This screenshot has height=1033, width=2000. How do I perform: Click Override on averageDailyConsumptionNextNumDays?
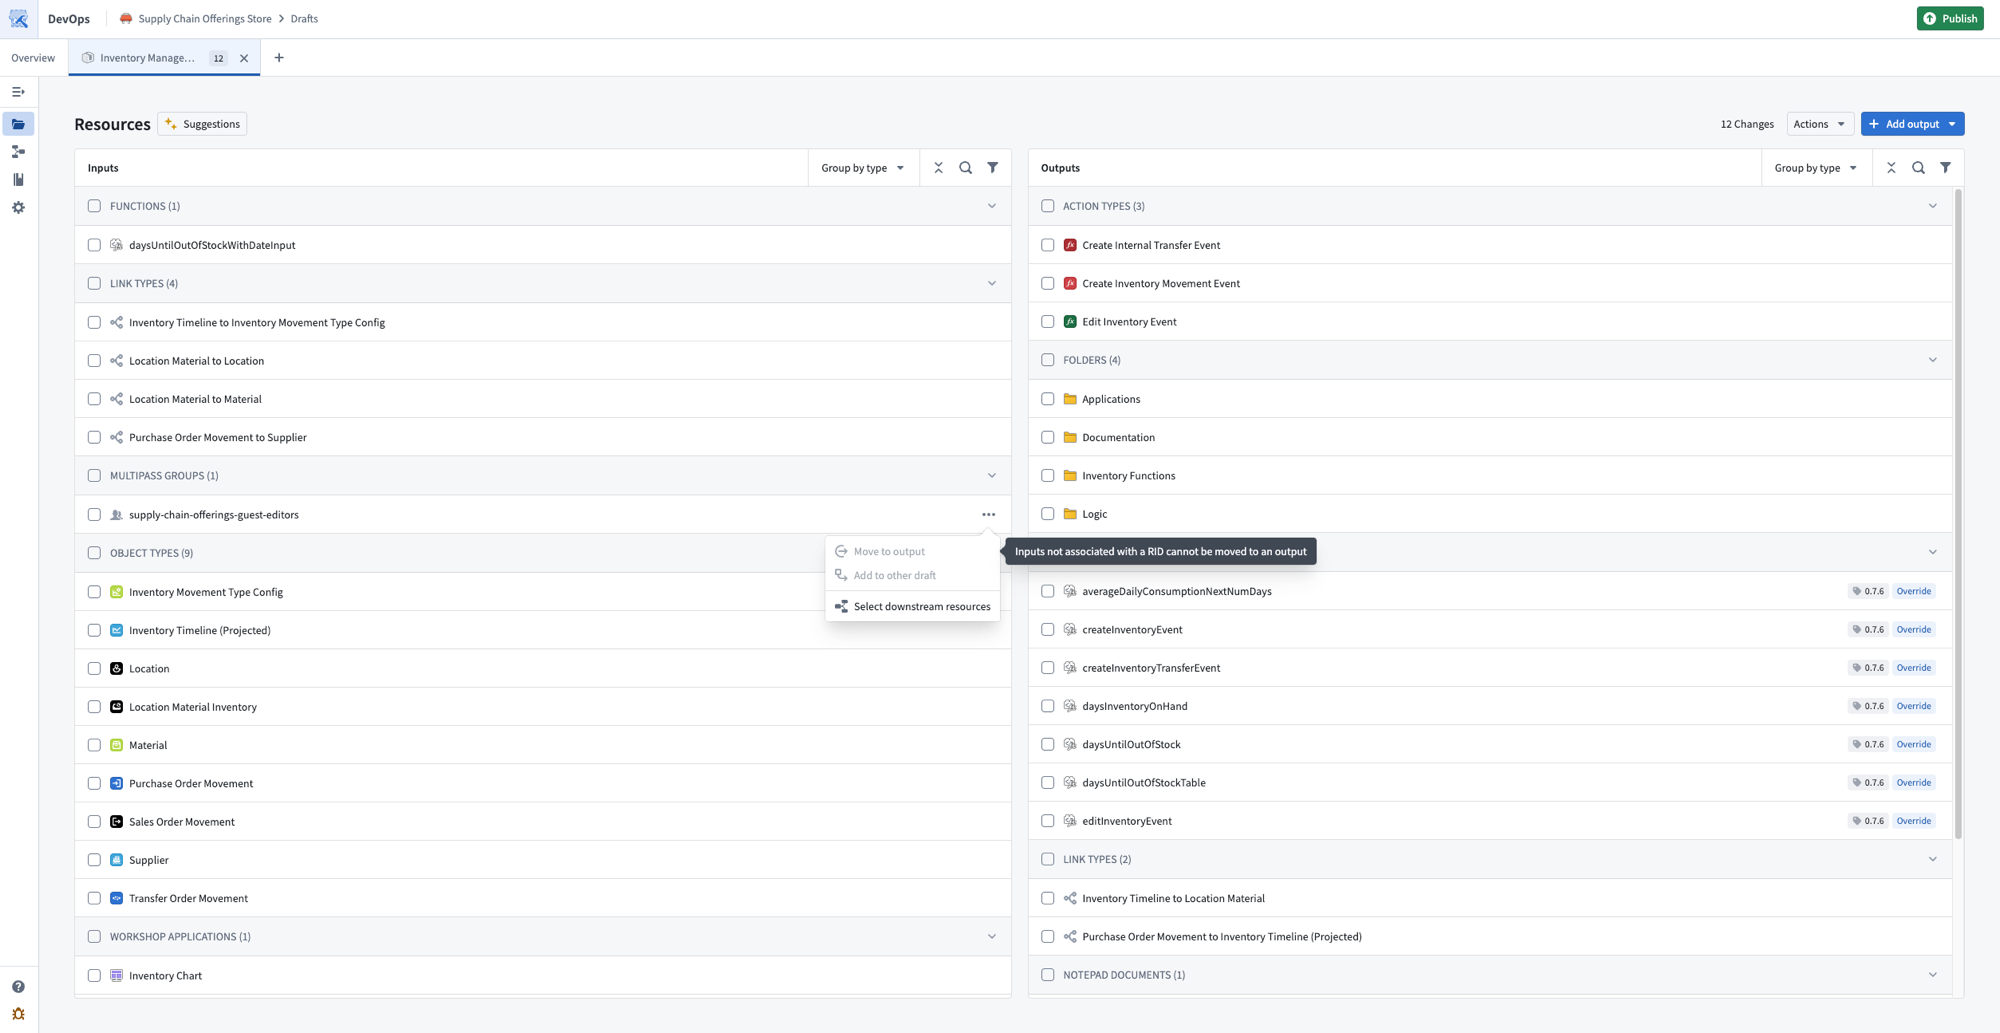click(1913, 592)
